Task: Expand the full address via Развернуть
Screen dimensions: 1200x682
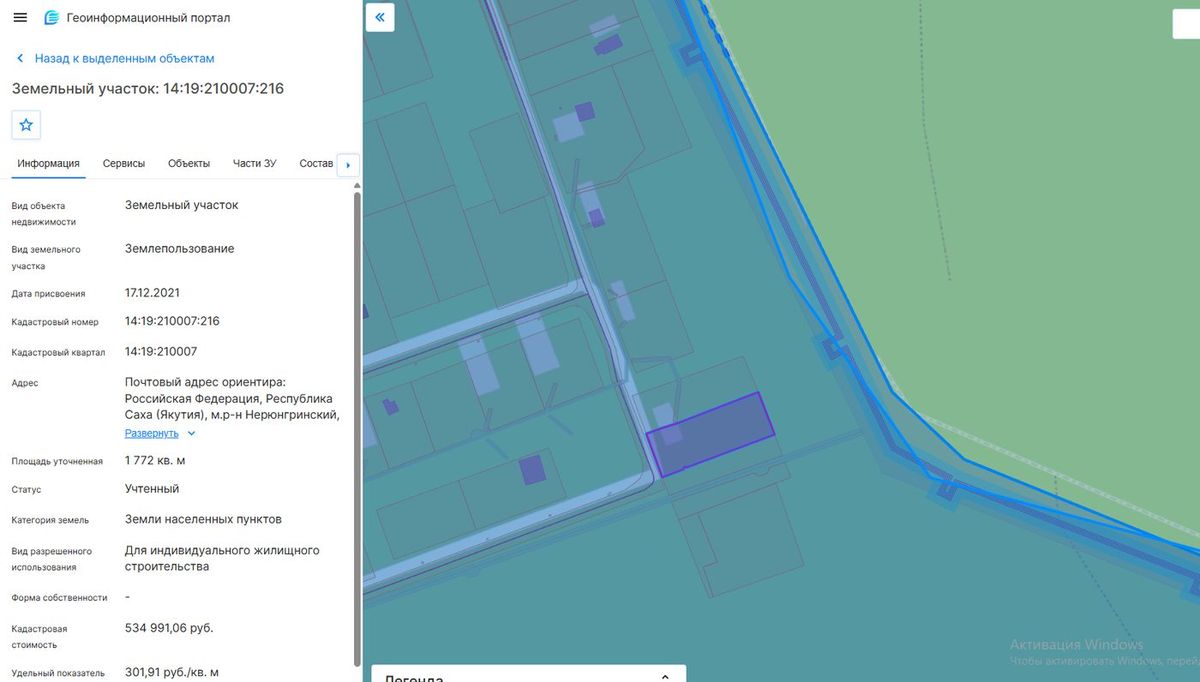Action: pos(151,433)
